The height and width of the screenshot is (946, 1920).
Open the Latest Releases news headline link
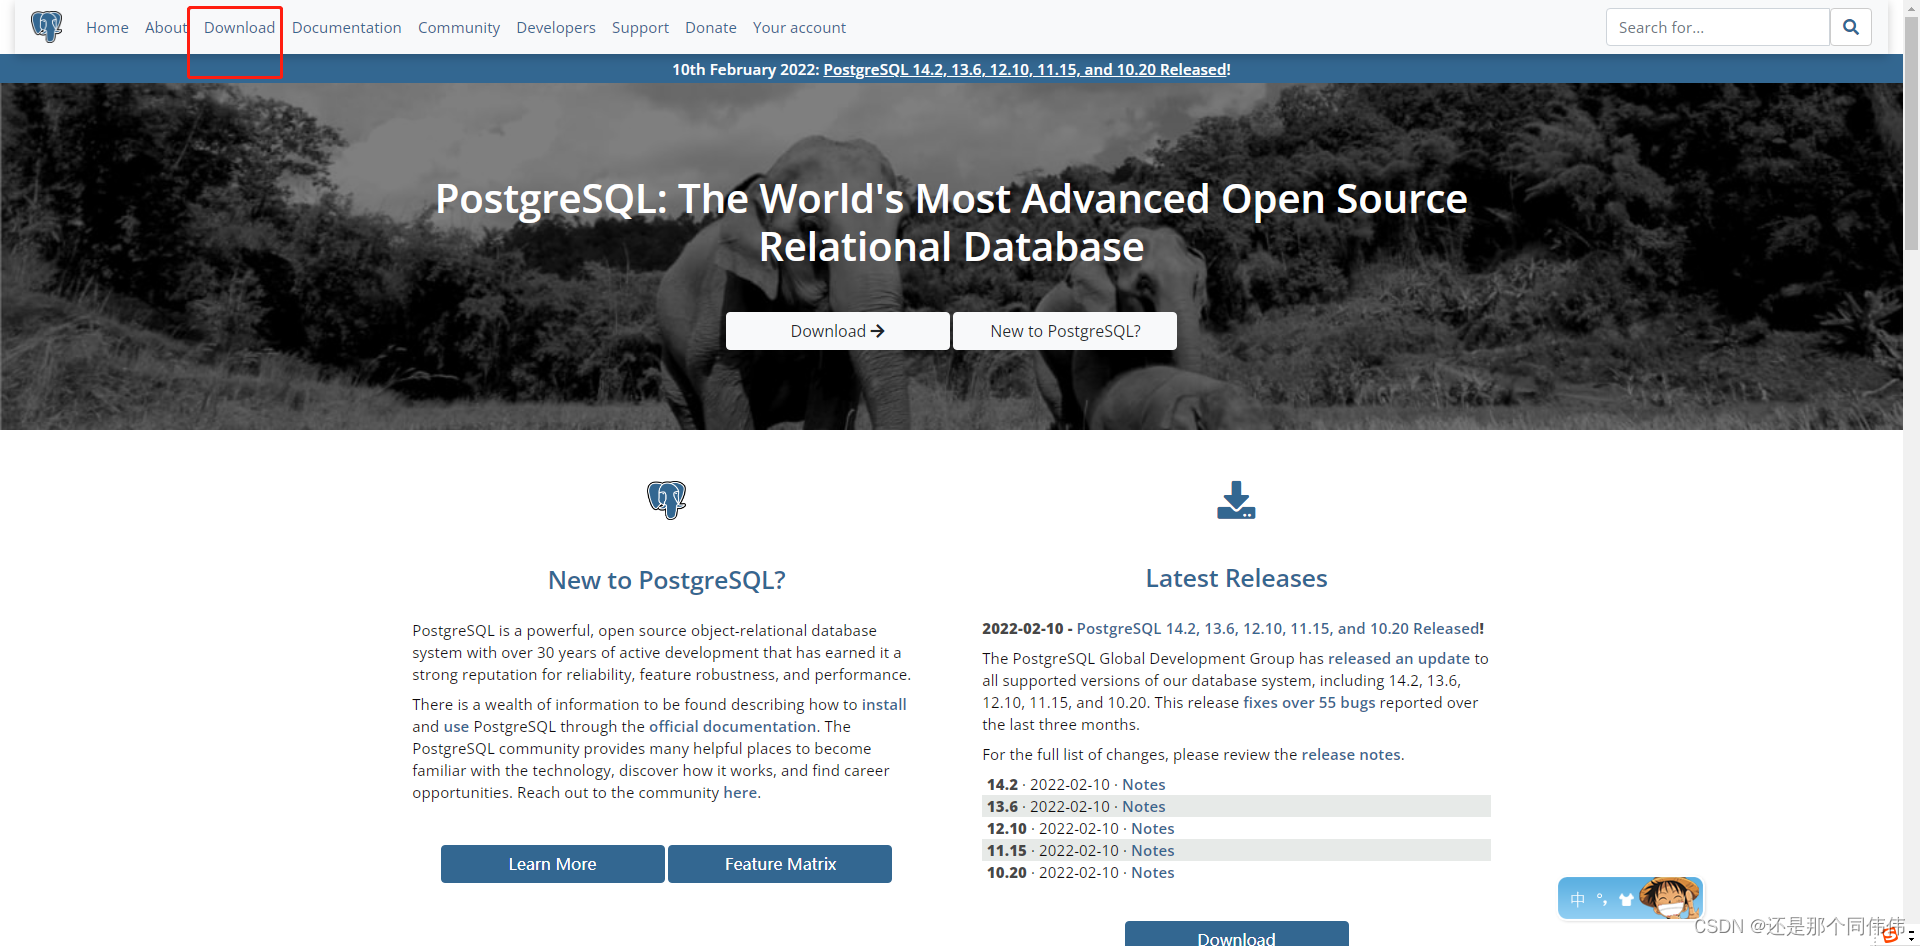point(1278,628)
